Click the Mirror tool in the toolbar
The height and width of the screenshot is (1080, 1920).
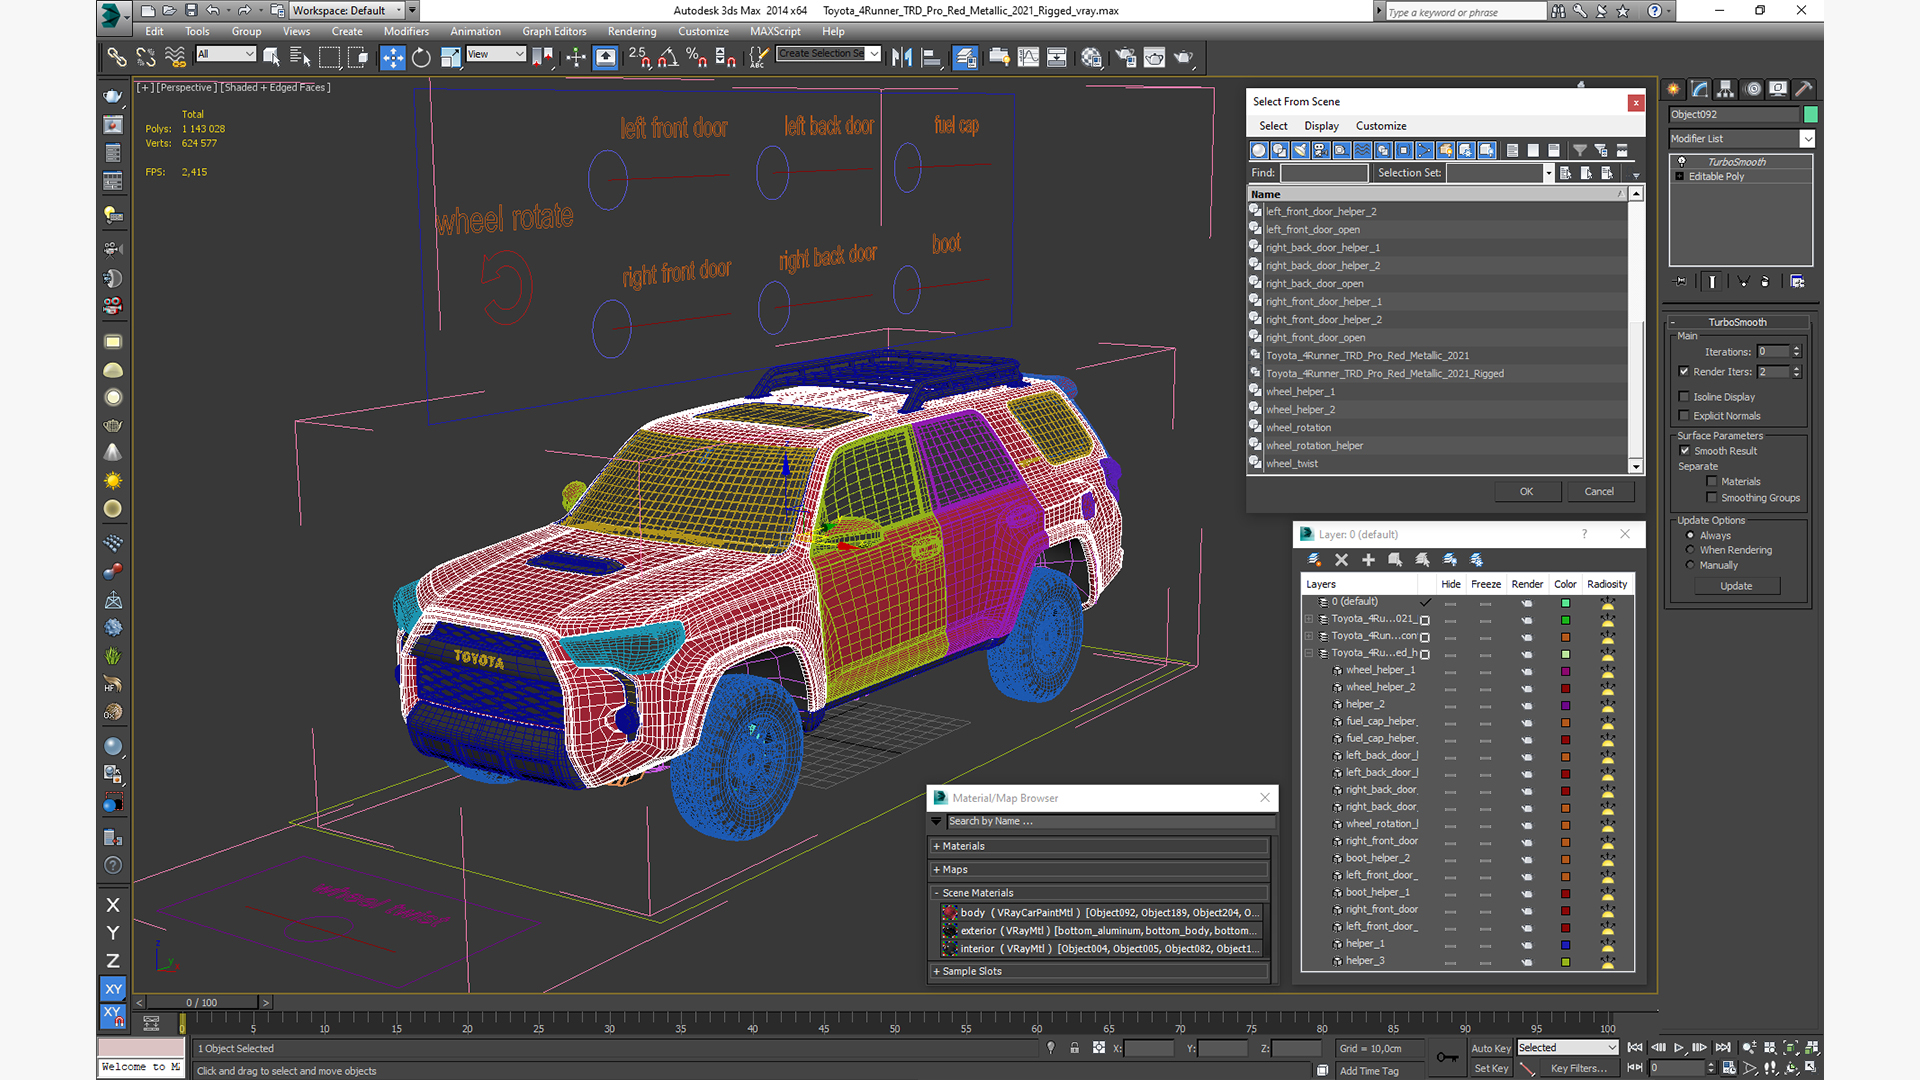tap(902, 58)
